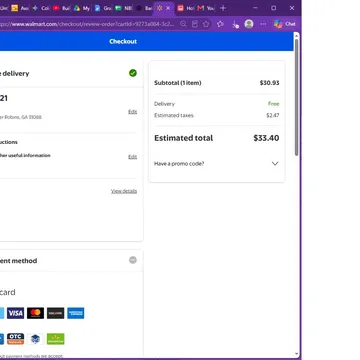The height and width of the screenshot is (360, 360).
Task: Switch to the 'Gra' docs tab
Action: [103, 8]
